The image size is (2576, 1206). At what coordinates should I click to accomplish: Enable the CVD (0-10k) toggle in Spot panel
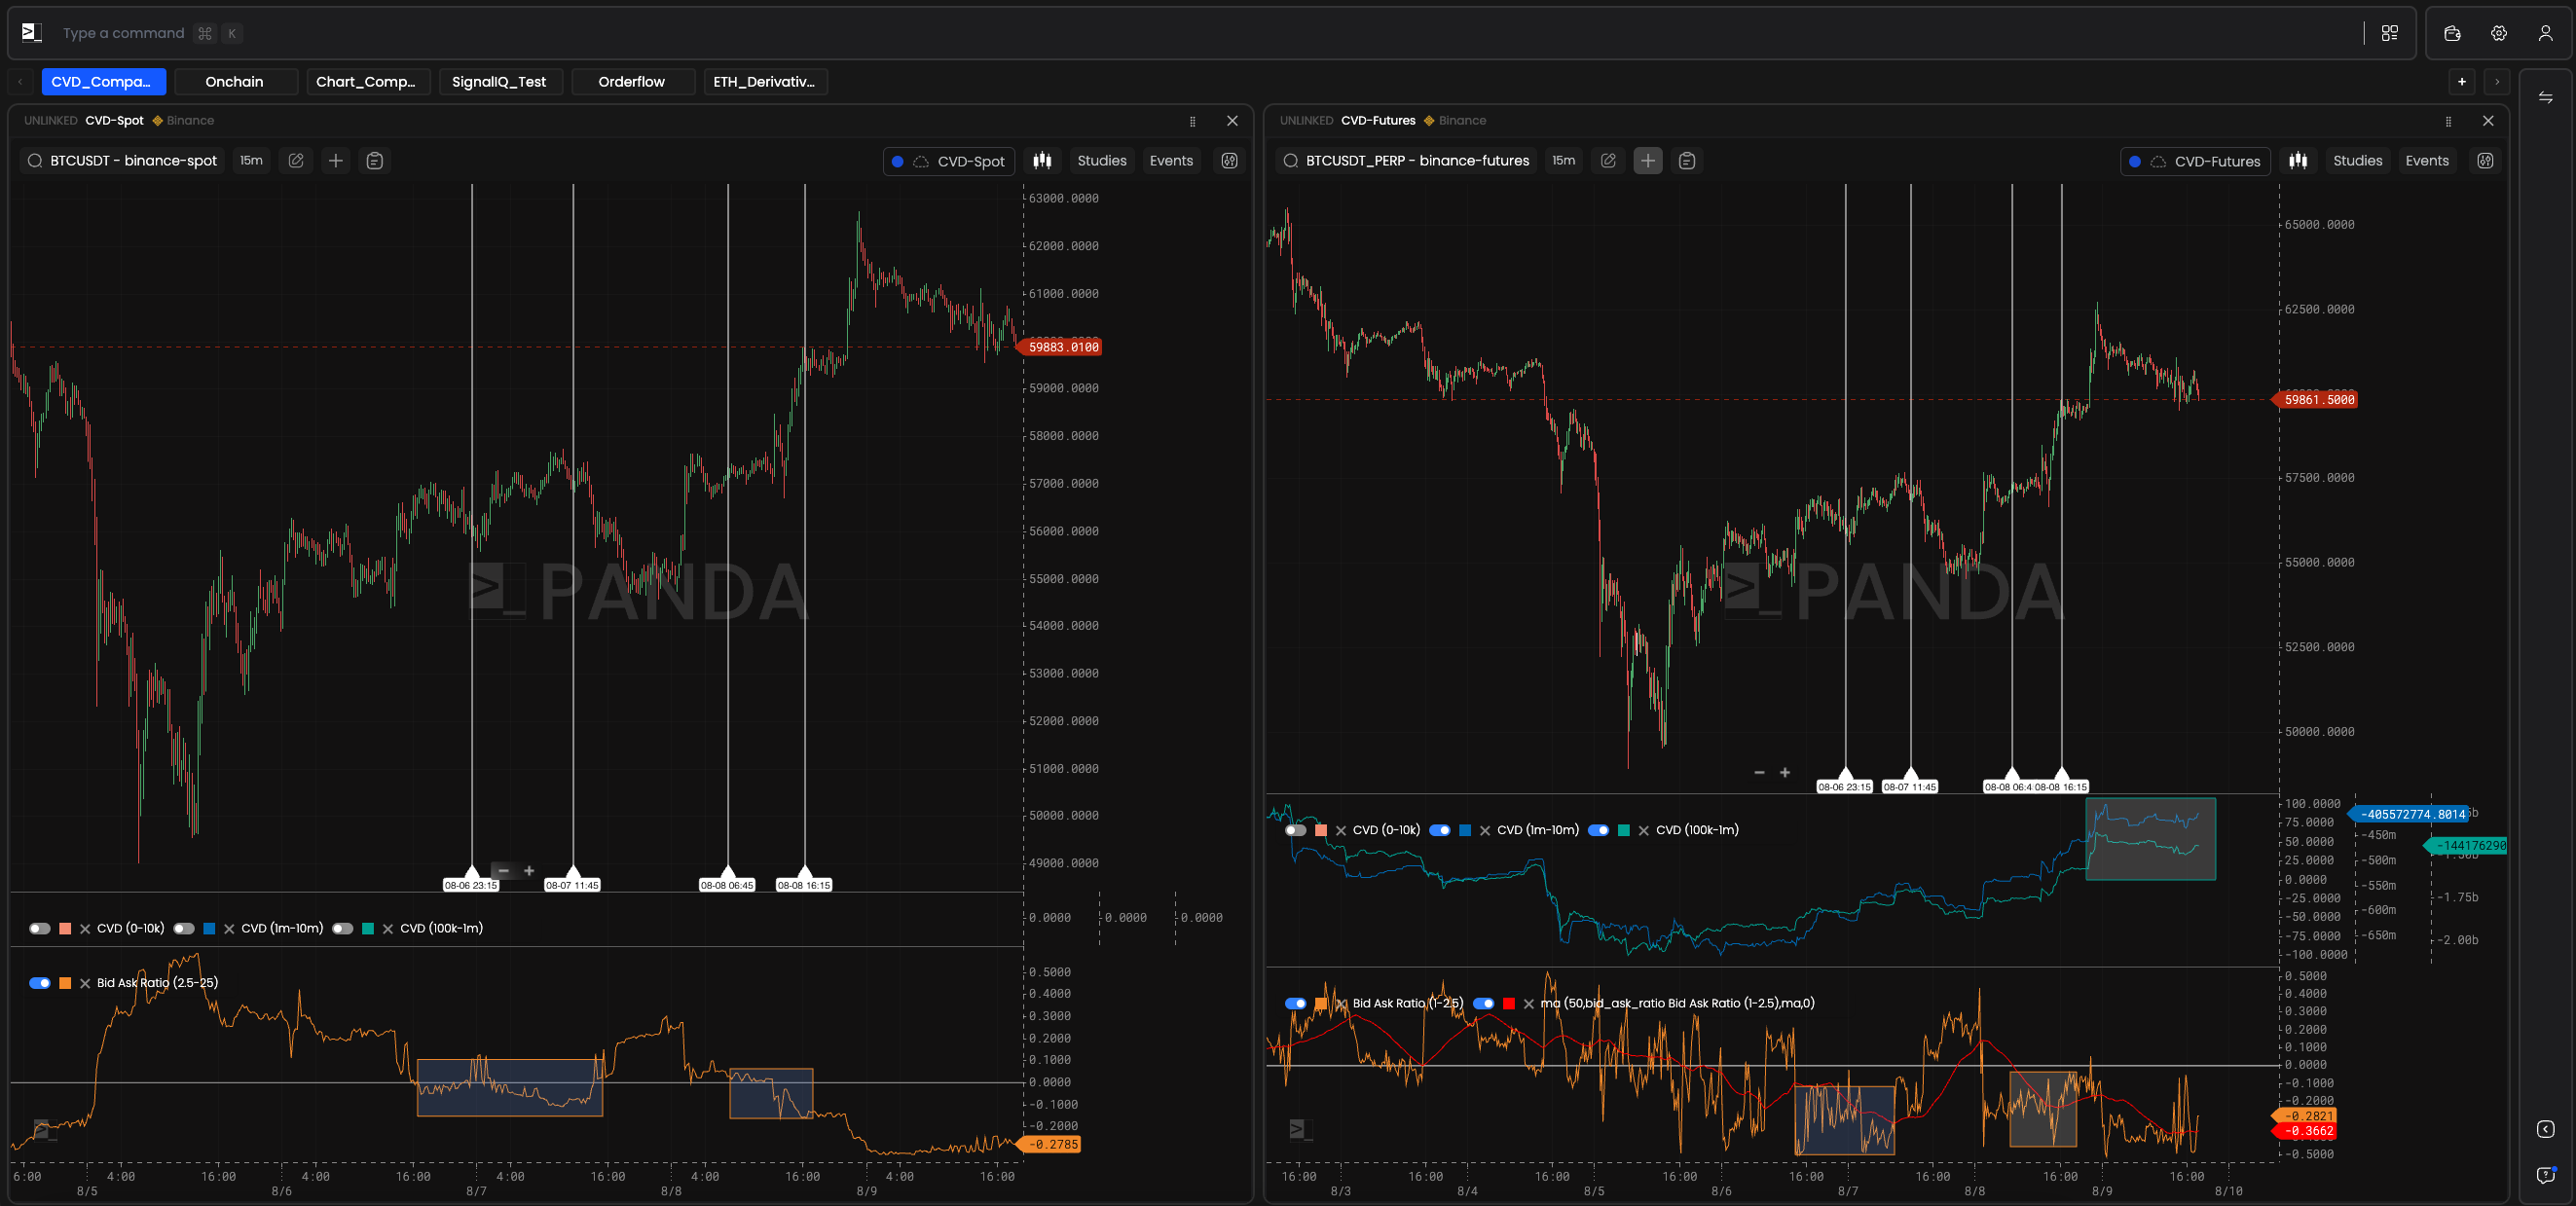click(x=40, y=928)
